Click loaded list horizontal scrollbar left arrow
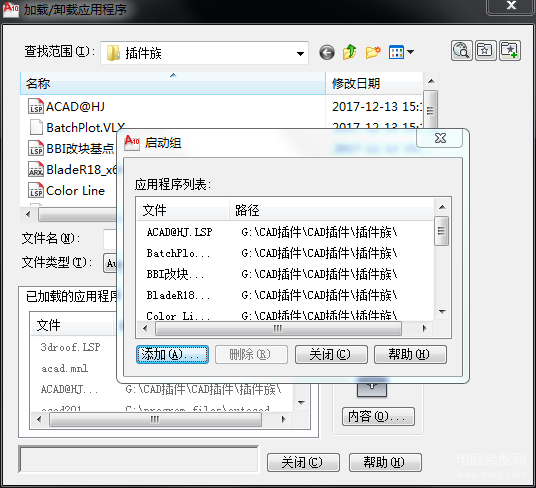536x488 pixels. tap(39, 419)
